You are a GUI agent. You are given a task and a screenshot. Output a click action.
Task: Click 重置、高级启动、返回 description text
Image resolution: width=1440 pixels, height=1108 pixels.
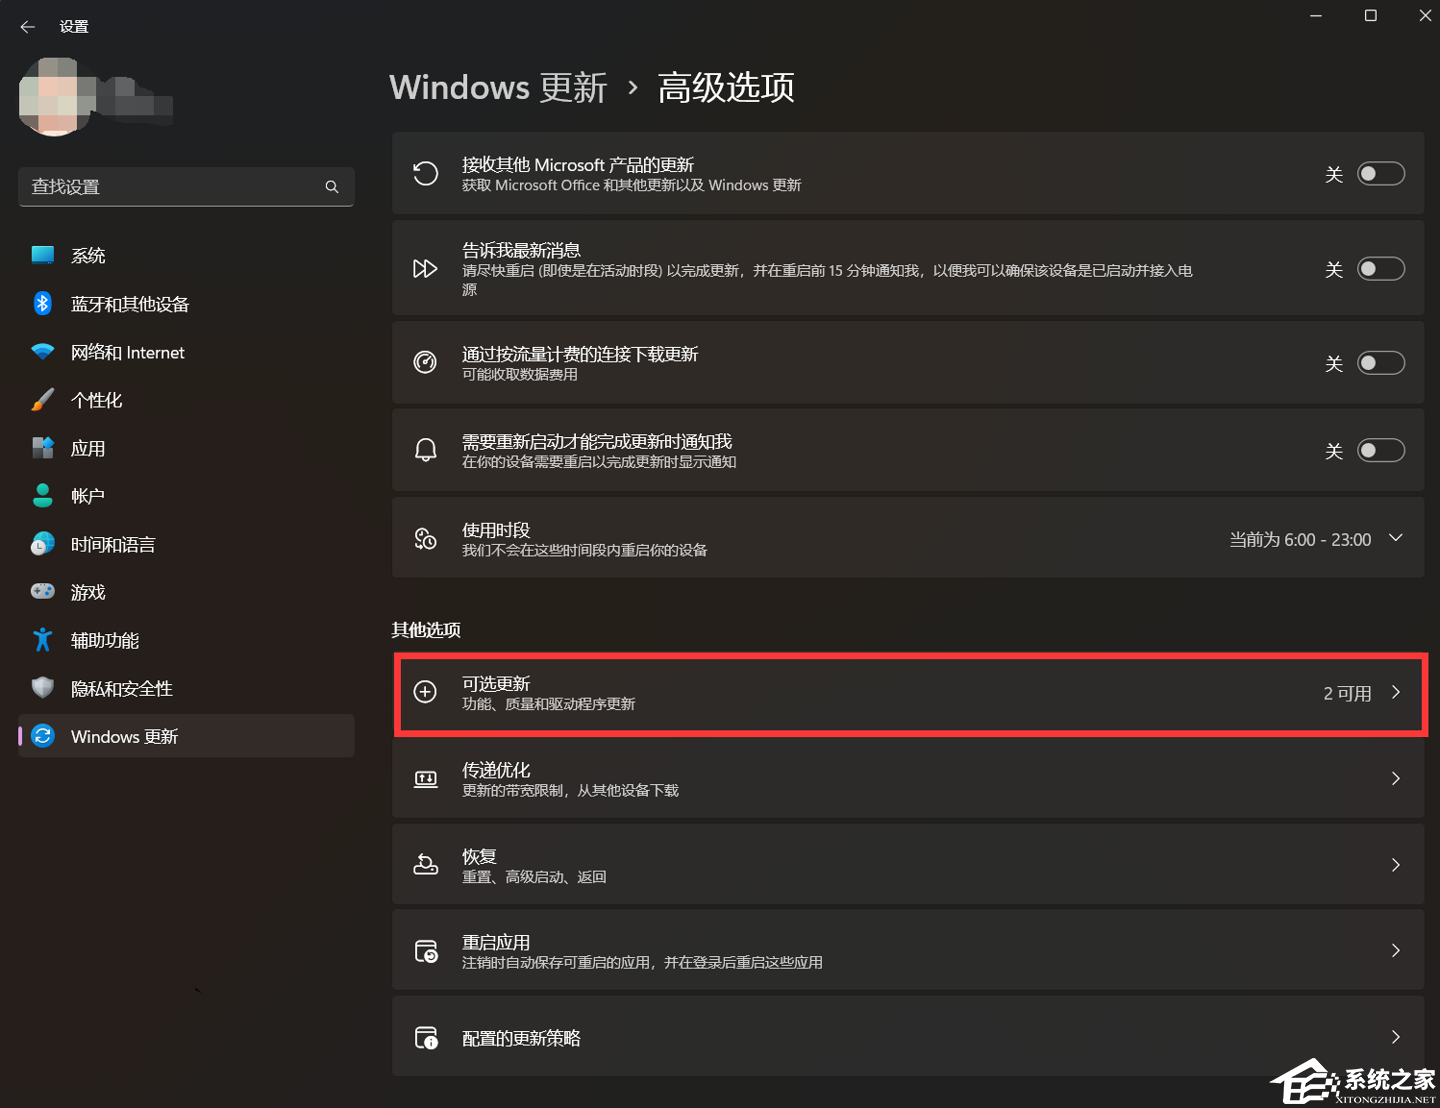click(534, 877)
